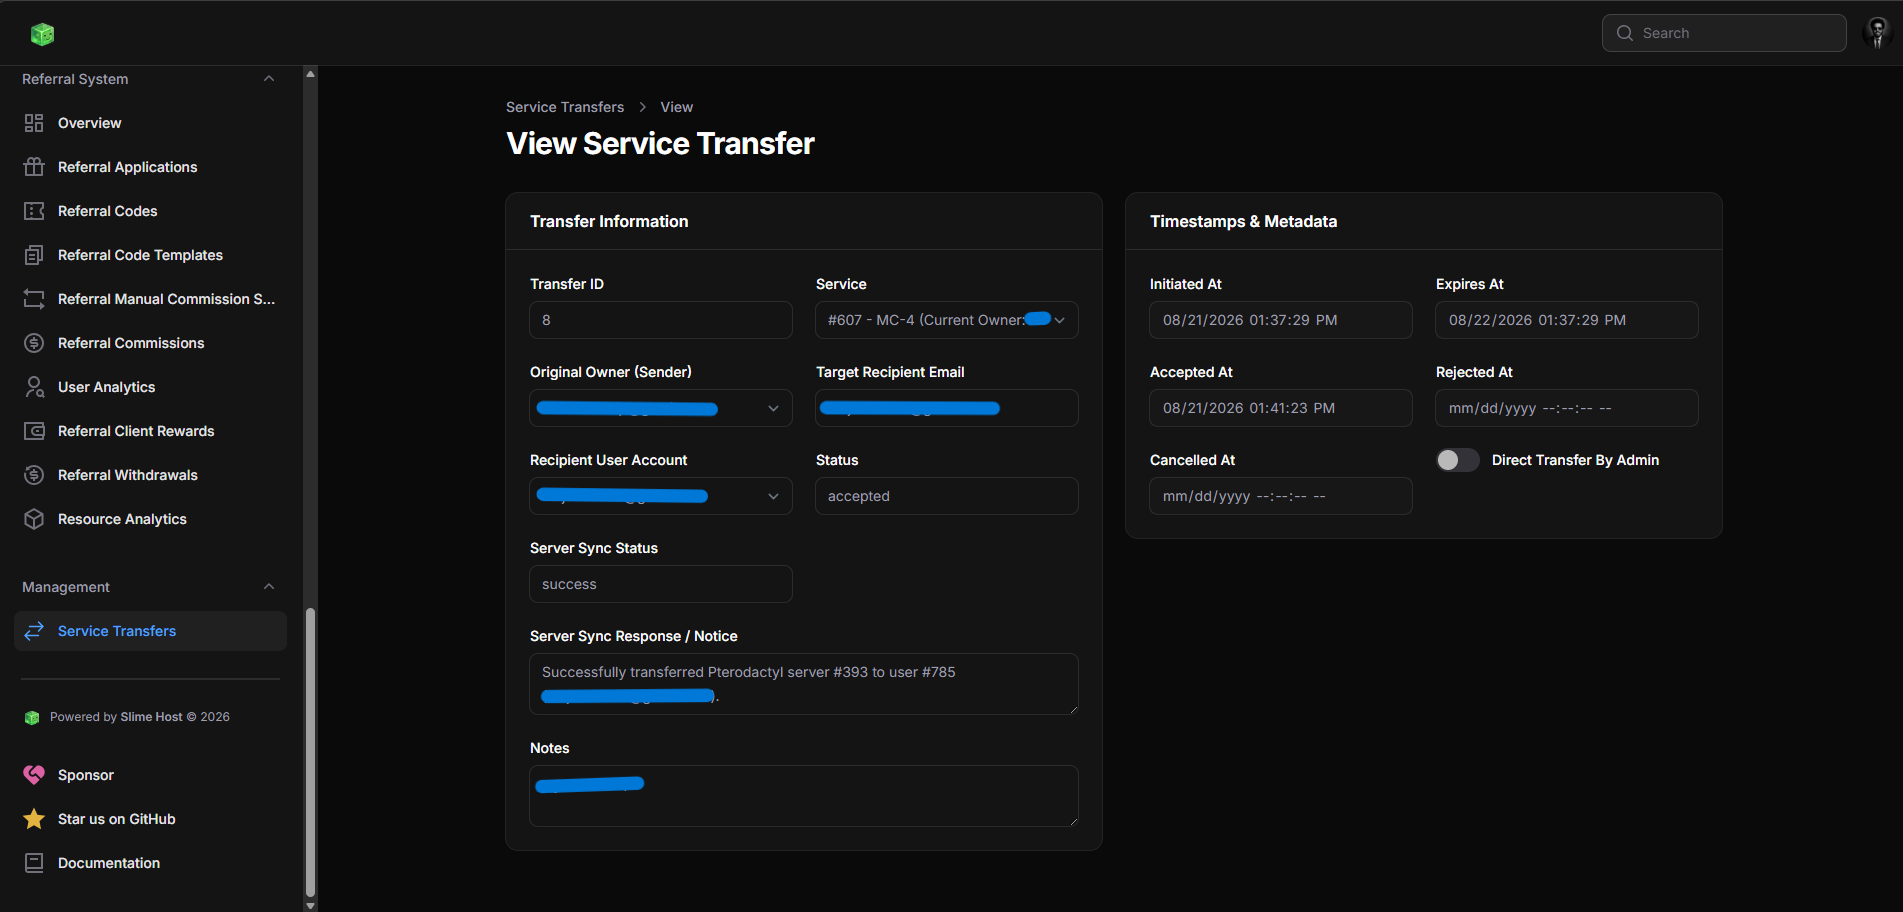Click the green cube logo icon
The image size is (1903, 912).
(x=42, y=34)
